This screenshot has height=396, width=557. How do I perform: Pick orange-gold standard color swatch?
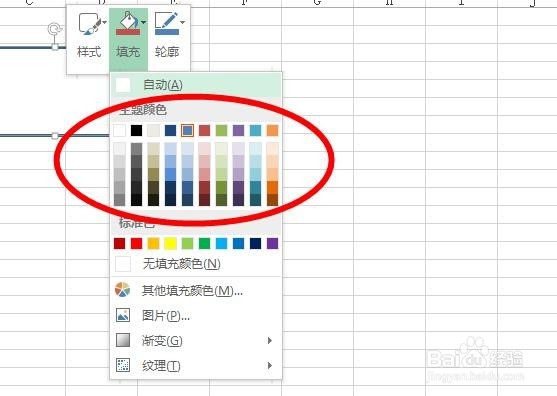pyautogui.click(x=153, y=244)
